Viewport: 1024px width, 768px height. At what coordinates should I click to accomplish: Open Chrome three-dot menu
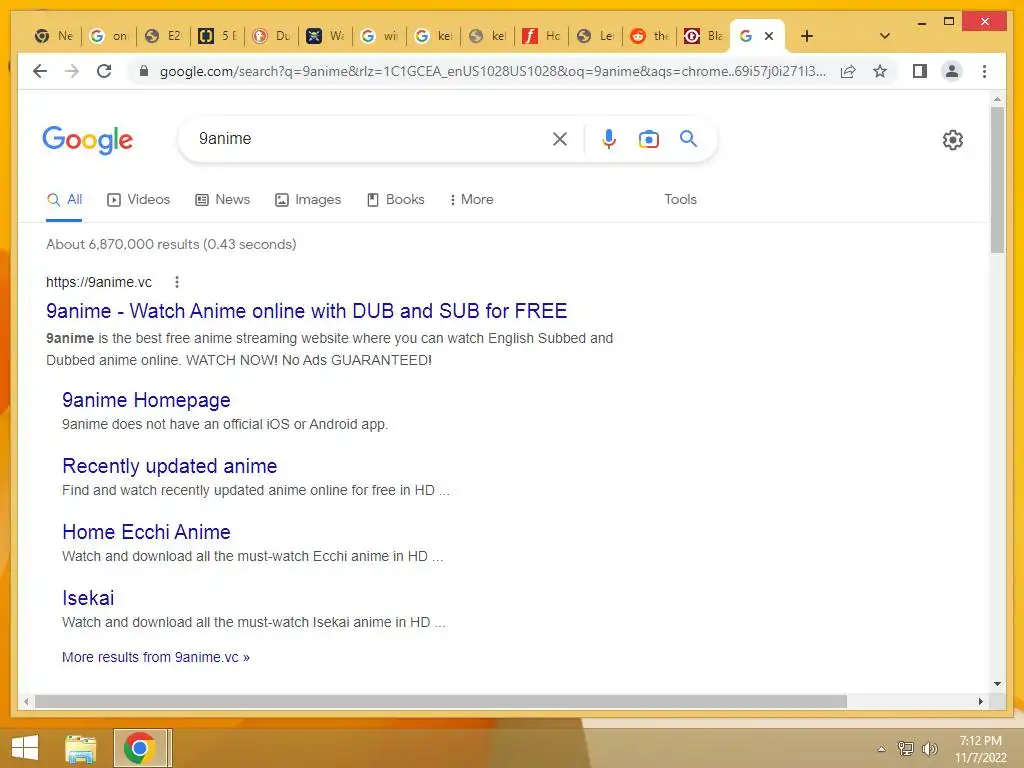(x=984, y=71)
